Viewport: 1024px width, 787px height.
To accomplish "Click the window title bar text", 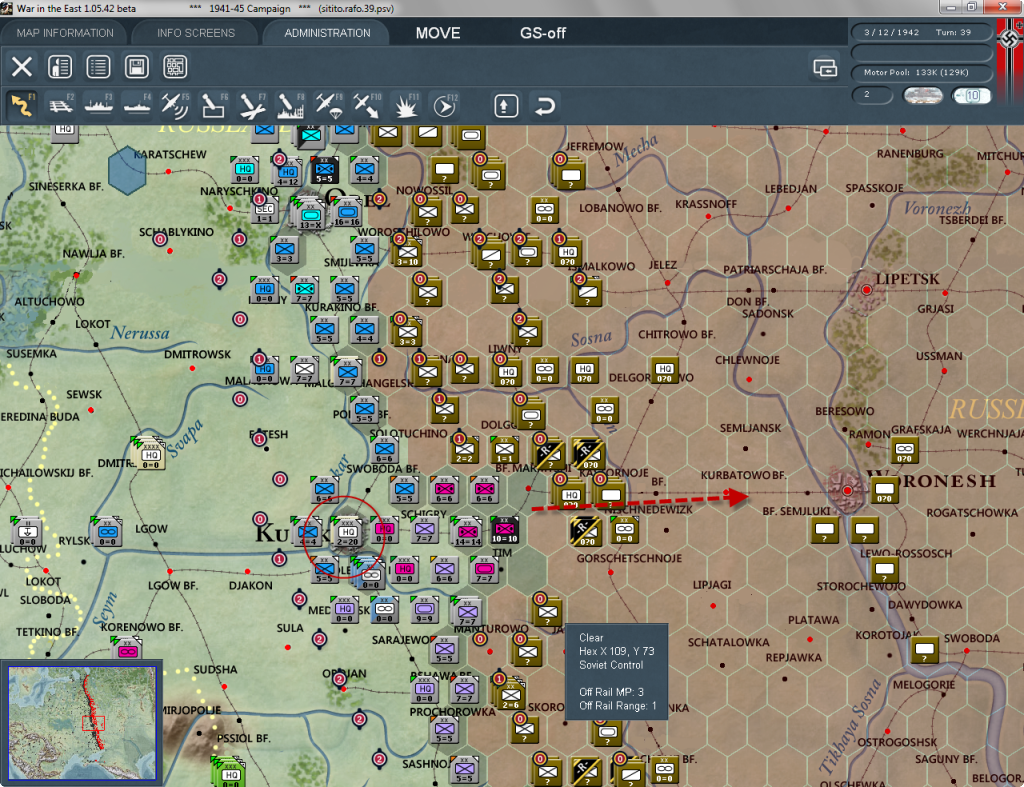I will coord(205,8).
